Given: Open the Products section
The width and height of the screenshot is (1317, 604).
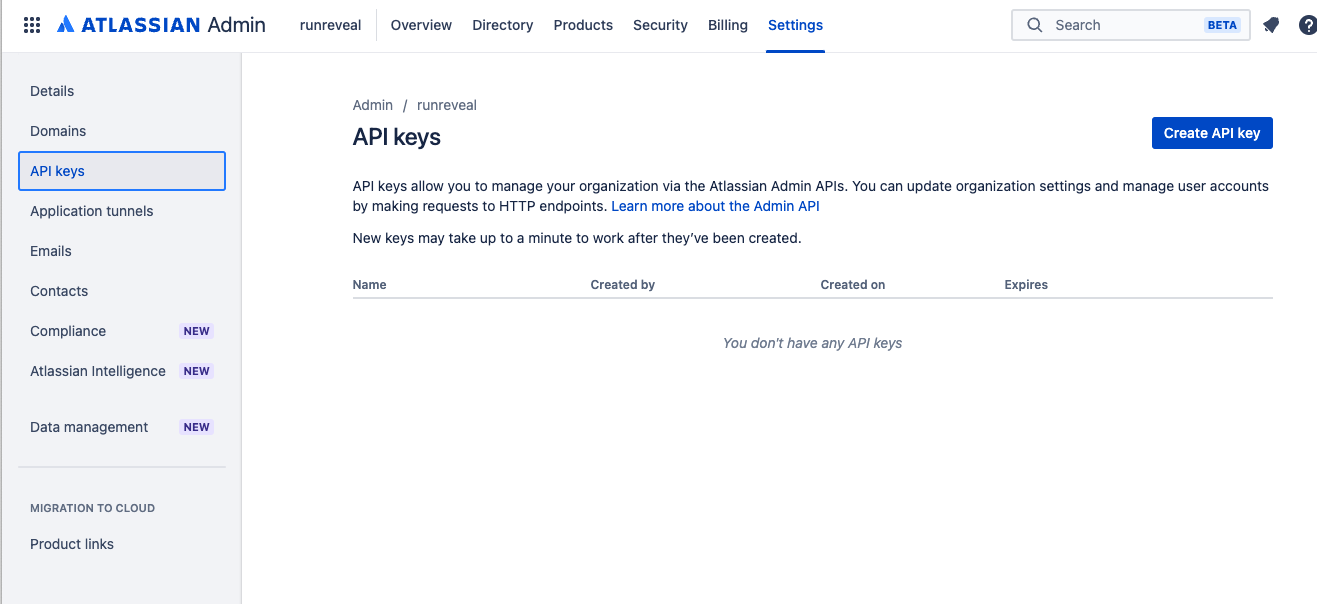Looking at the screenshot, I should click(x=582, y=25).
